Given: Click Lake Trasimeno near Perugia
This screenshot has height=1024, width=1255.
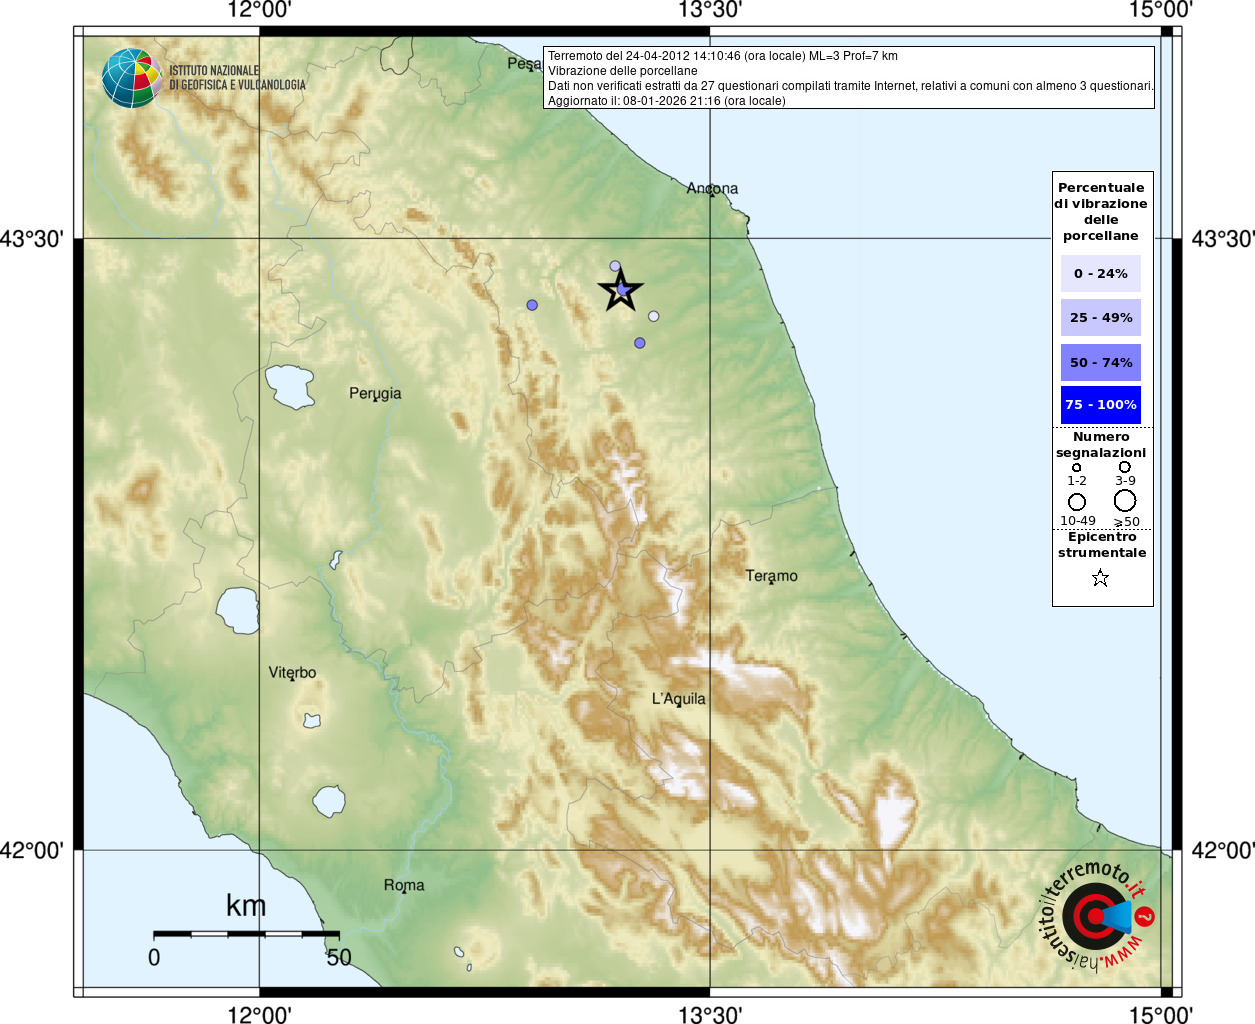Looking at the screenshot, I should pyautogui.click(x=289, y=387).
